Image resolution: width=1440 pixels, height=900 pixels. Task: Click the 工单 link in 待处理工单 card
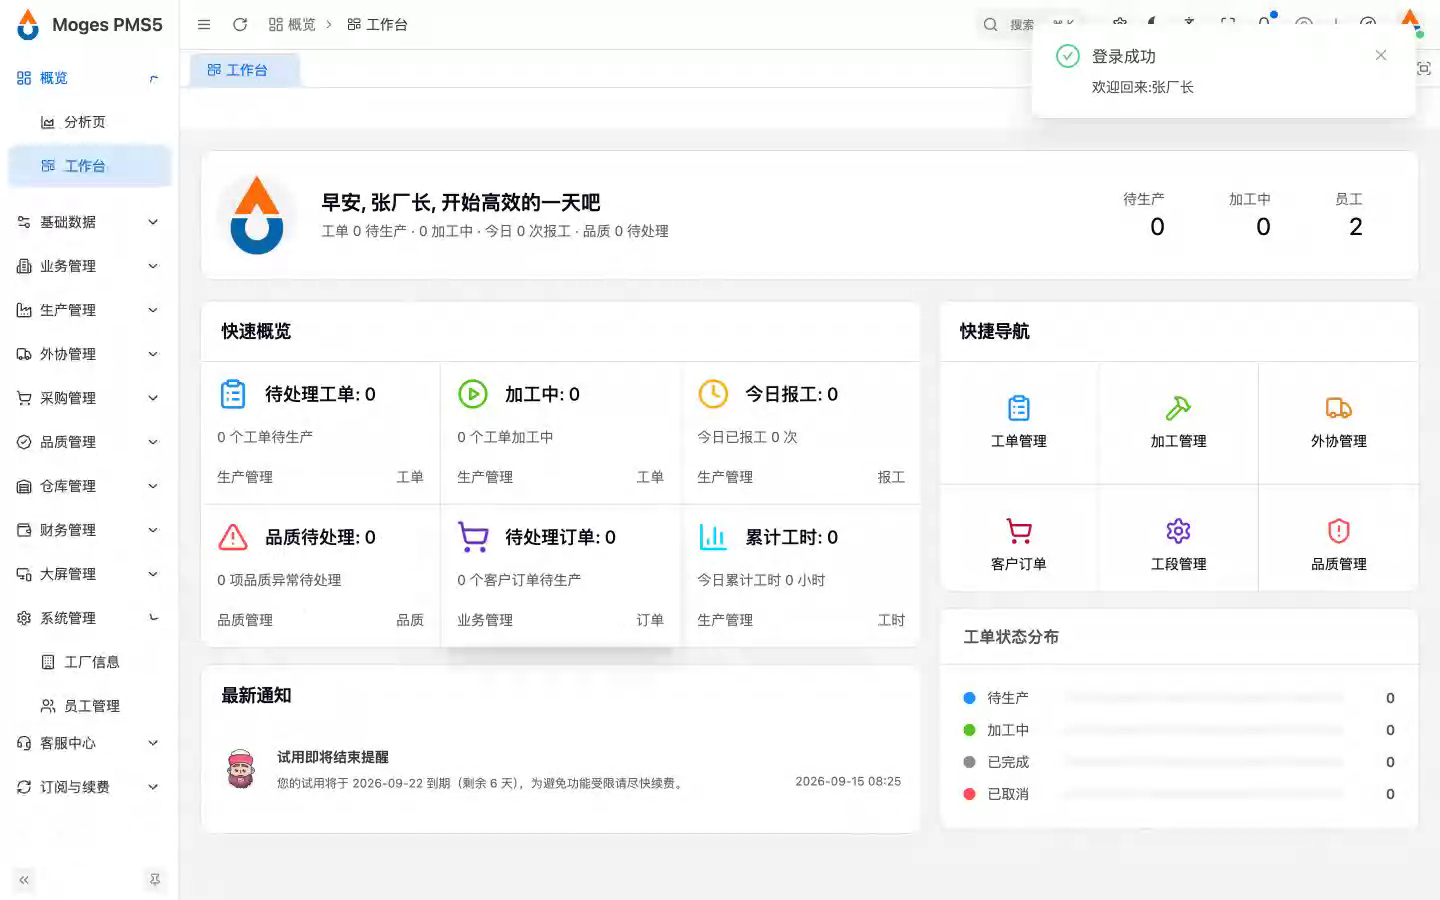point(410,477)
